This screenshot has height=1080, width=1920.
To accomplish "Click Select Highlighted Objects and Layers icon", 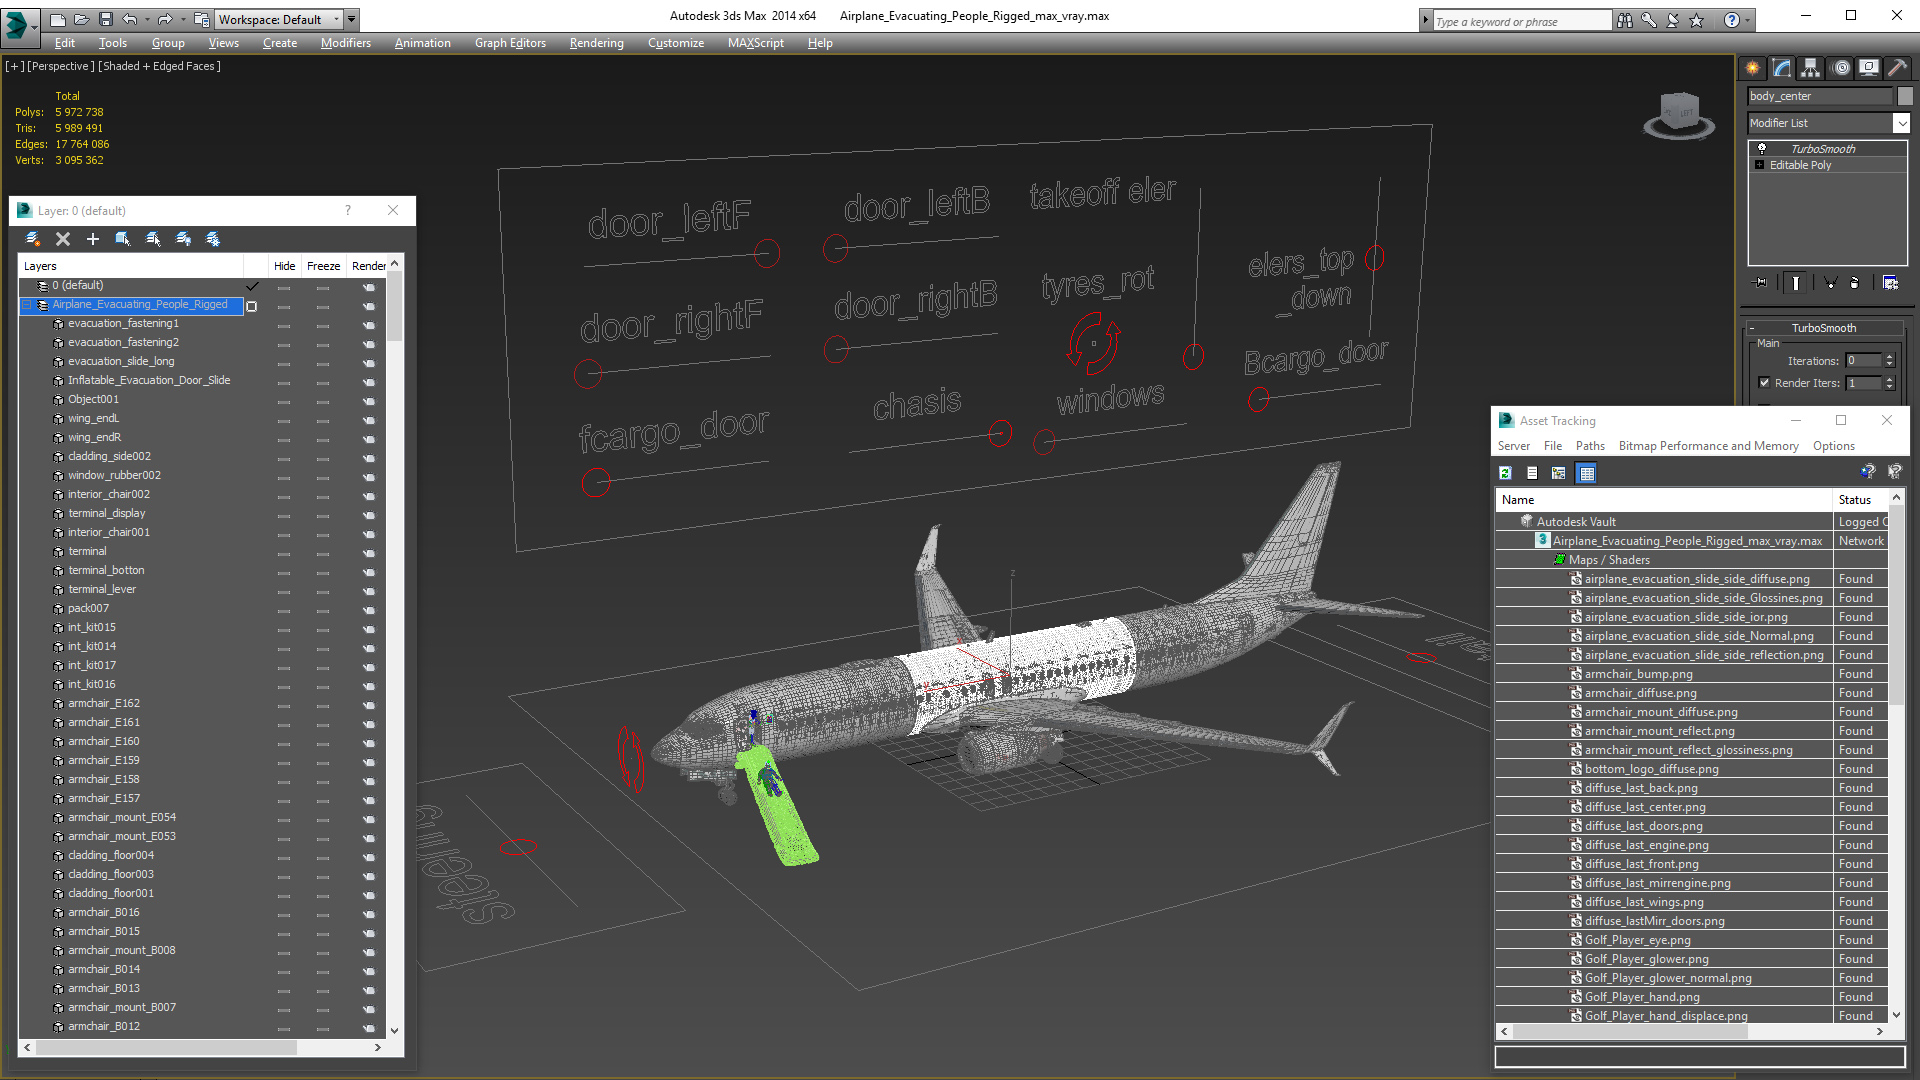I will pyautogui.click(x=123, y=239).
